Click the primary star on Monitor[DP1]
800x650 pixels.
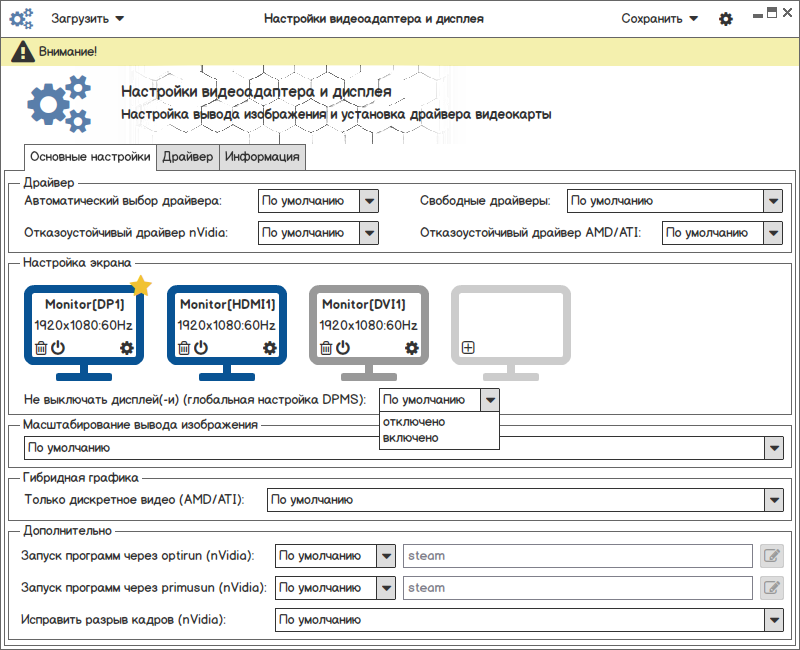pyautogui.click(x=141, y=285)
